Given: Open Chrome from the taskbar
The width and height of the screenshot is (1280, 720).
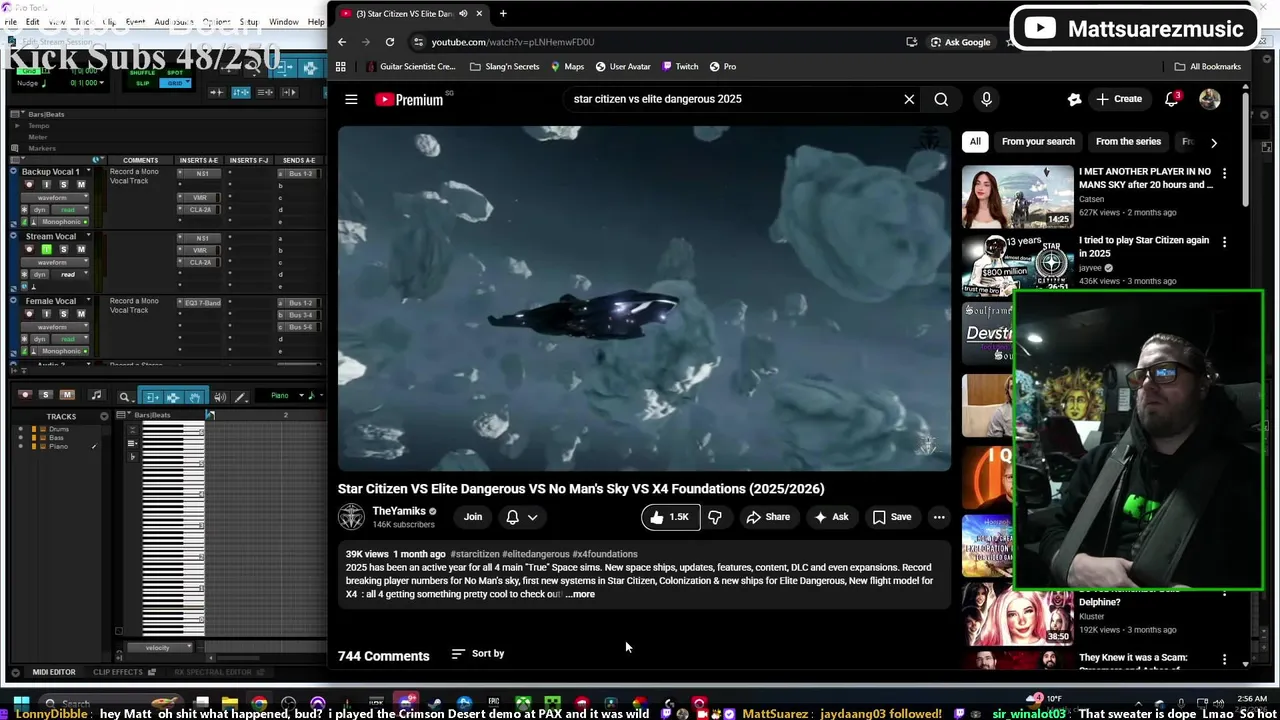Looking at the screenshot, I should [x=259, y=703].
